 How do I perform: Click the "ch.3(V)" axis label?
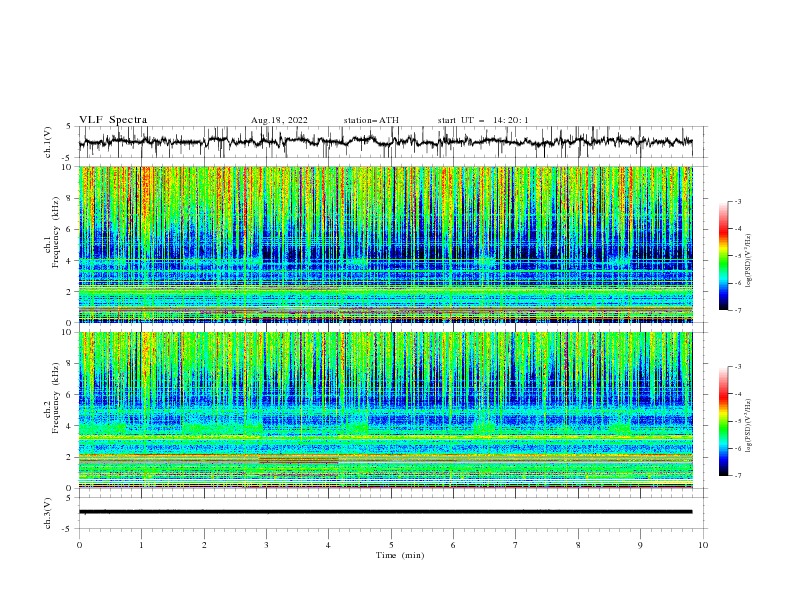[48, 513]
